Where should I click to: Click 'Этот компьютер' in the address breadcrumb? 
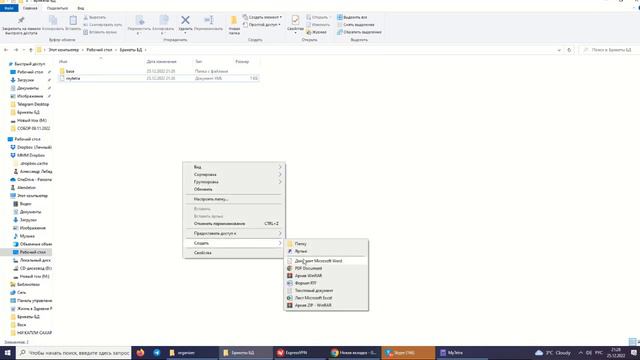click(64, 50)
